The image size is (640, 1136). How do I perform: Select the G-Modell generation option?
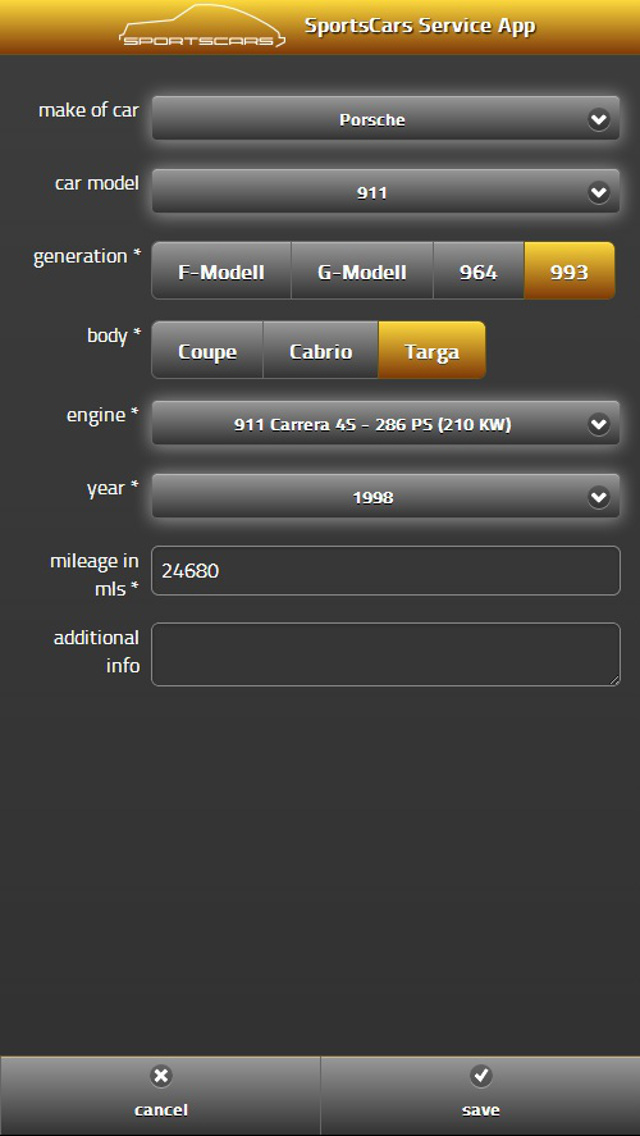[x=362, y=271]
